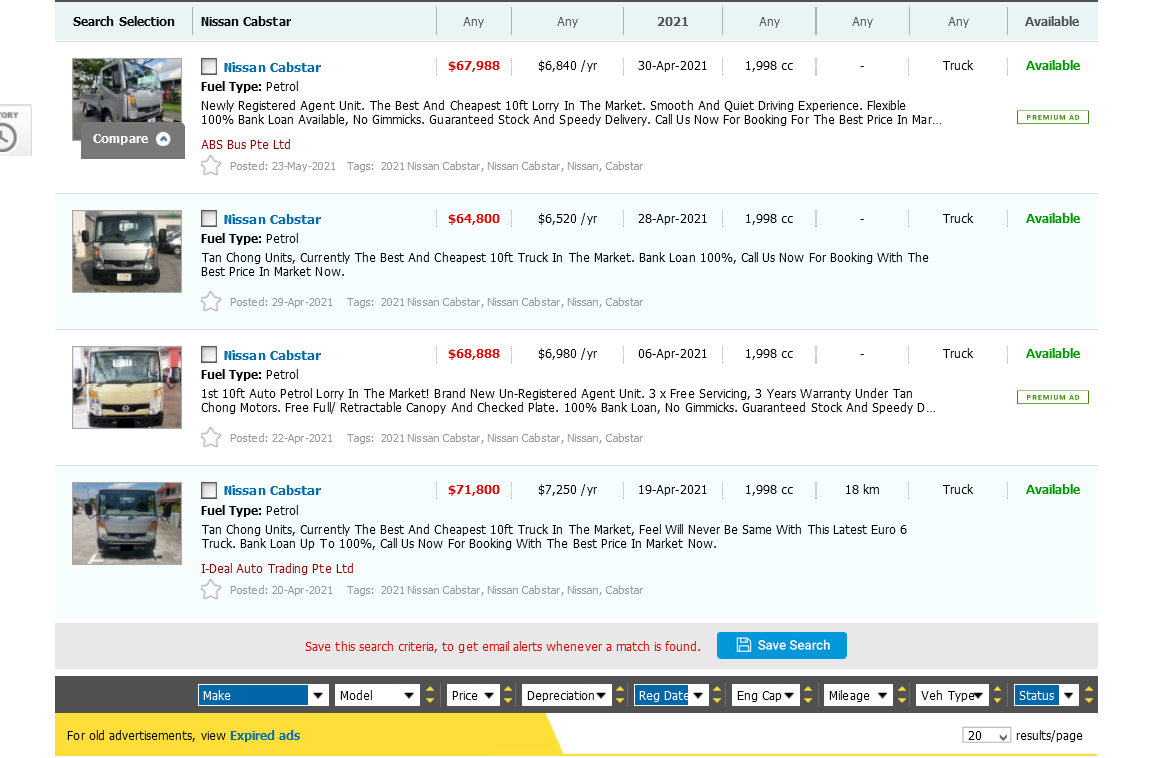Change the results per page dropdown

986,736
